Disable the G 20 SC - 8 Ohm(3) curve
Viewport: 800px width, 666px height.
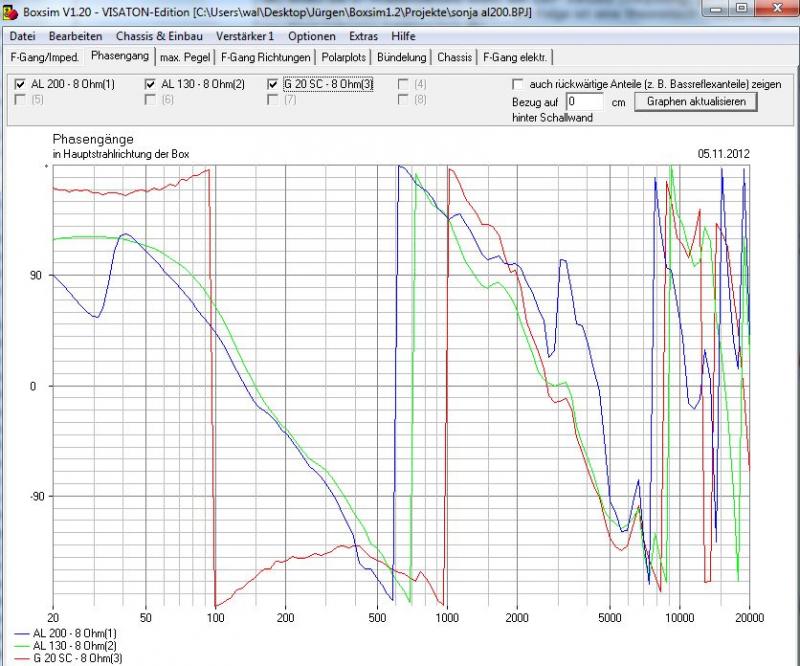[x=274, y=84]
